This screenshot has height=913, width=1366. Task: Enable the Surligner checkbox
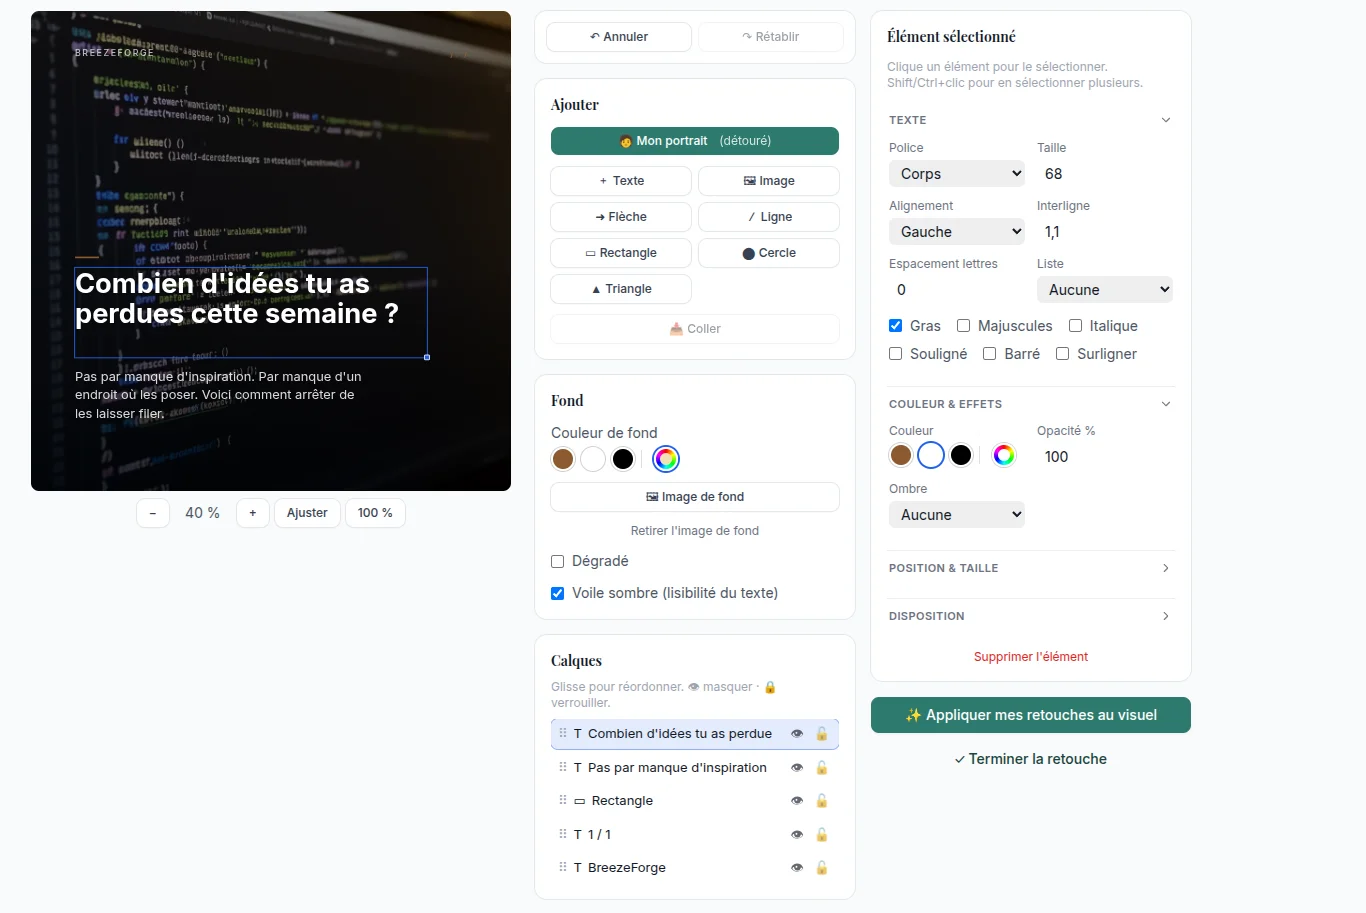tap(1063, 354)
